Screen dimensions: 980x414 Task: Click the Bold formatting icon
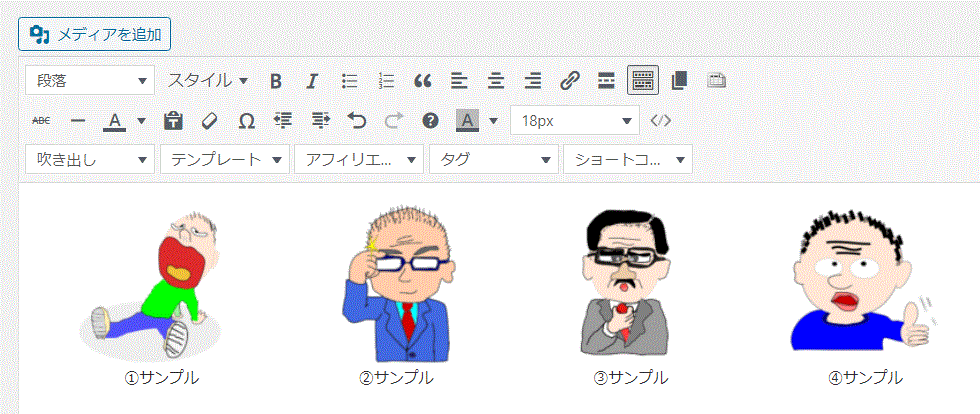[x=276, y=80]
